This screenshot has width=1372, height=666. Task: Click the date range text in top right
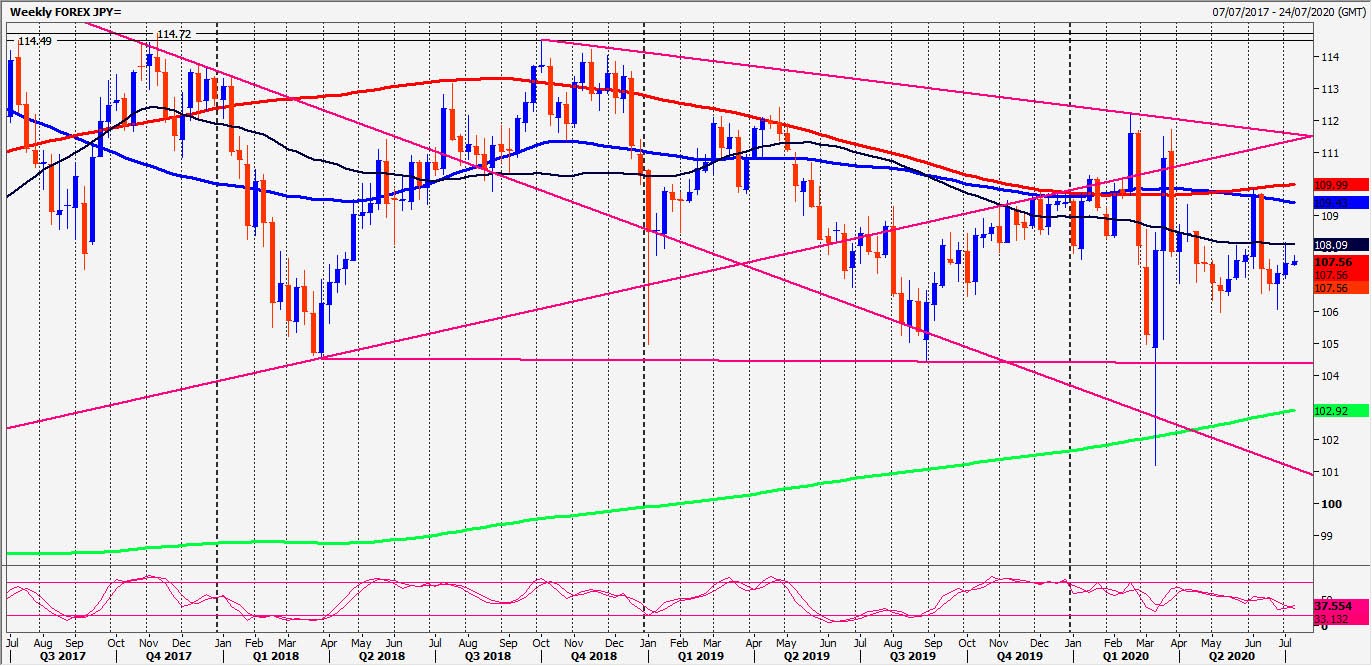1288,10
